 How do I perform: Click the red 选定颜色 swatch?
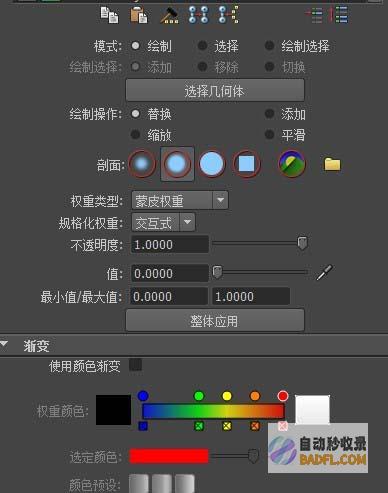[x=169, y=456]
